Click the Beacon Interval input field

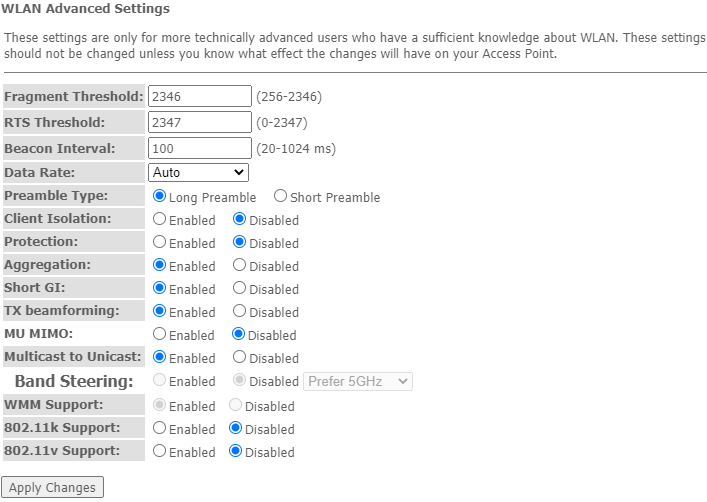coord(200,149)
